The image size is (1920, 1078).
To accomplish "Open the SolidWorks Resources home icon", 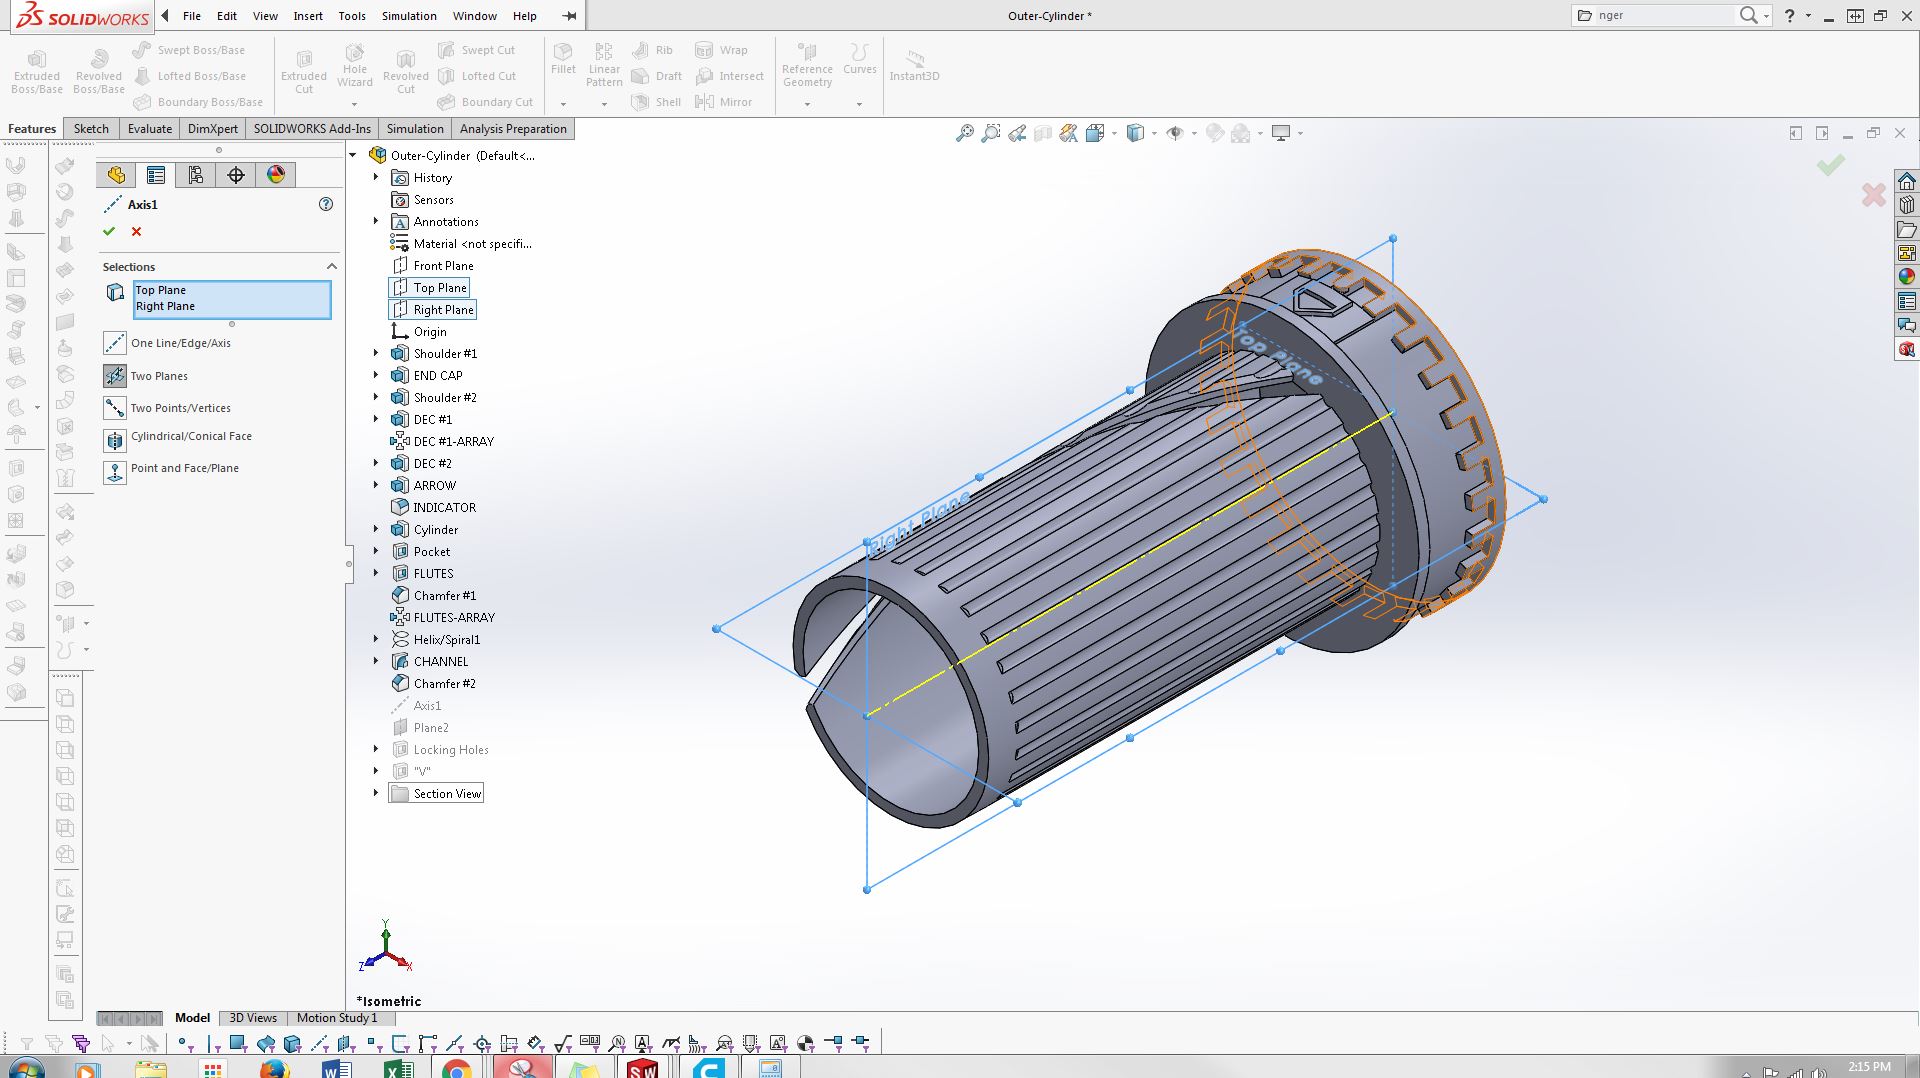I will 1907,181.
